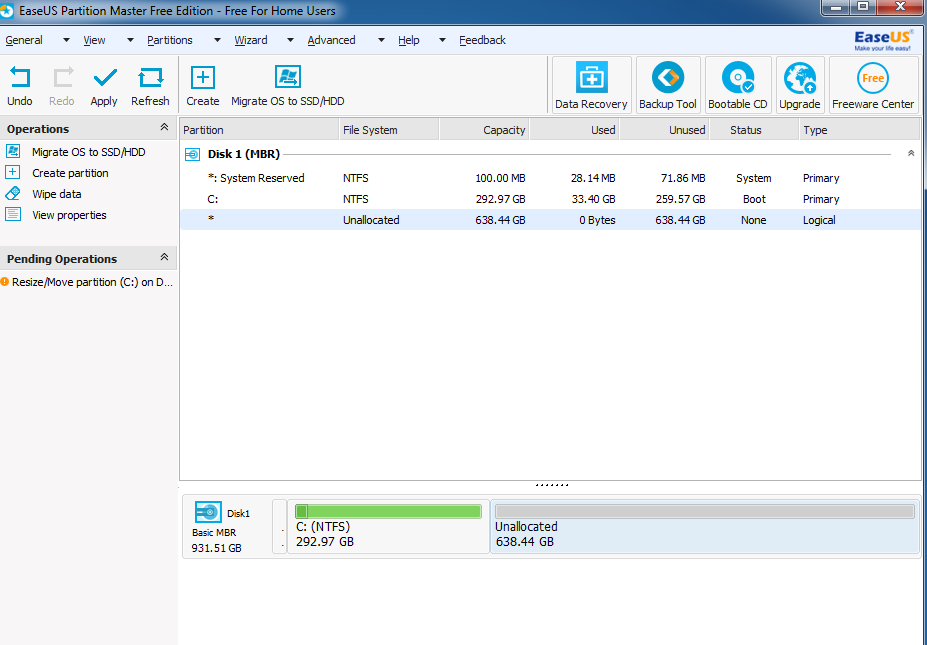Click the Redo toolbar icon

(63, 77)
